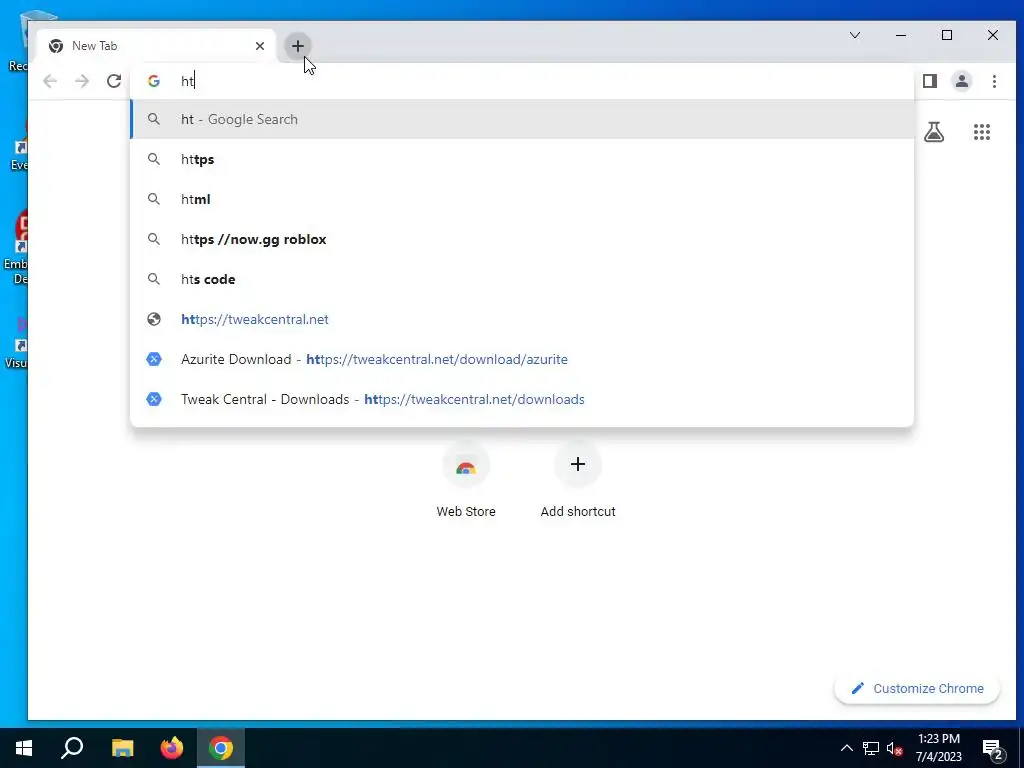Open the Windows Start menu
This screenshot has width=1024, height=768.
[24, 748]
